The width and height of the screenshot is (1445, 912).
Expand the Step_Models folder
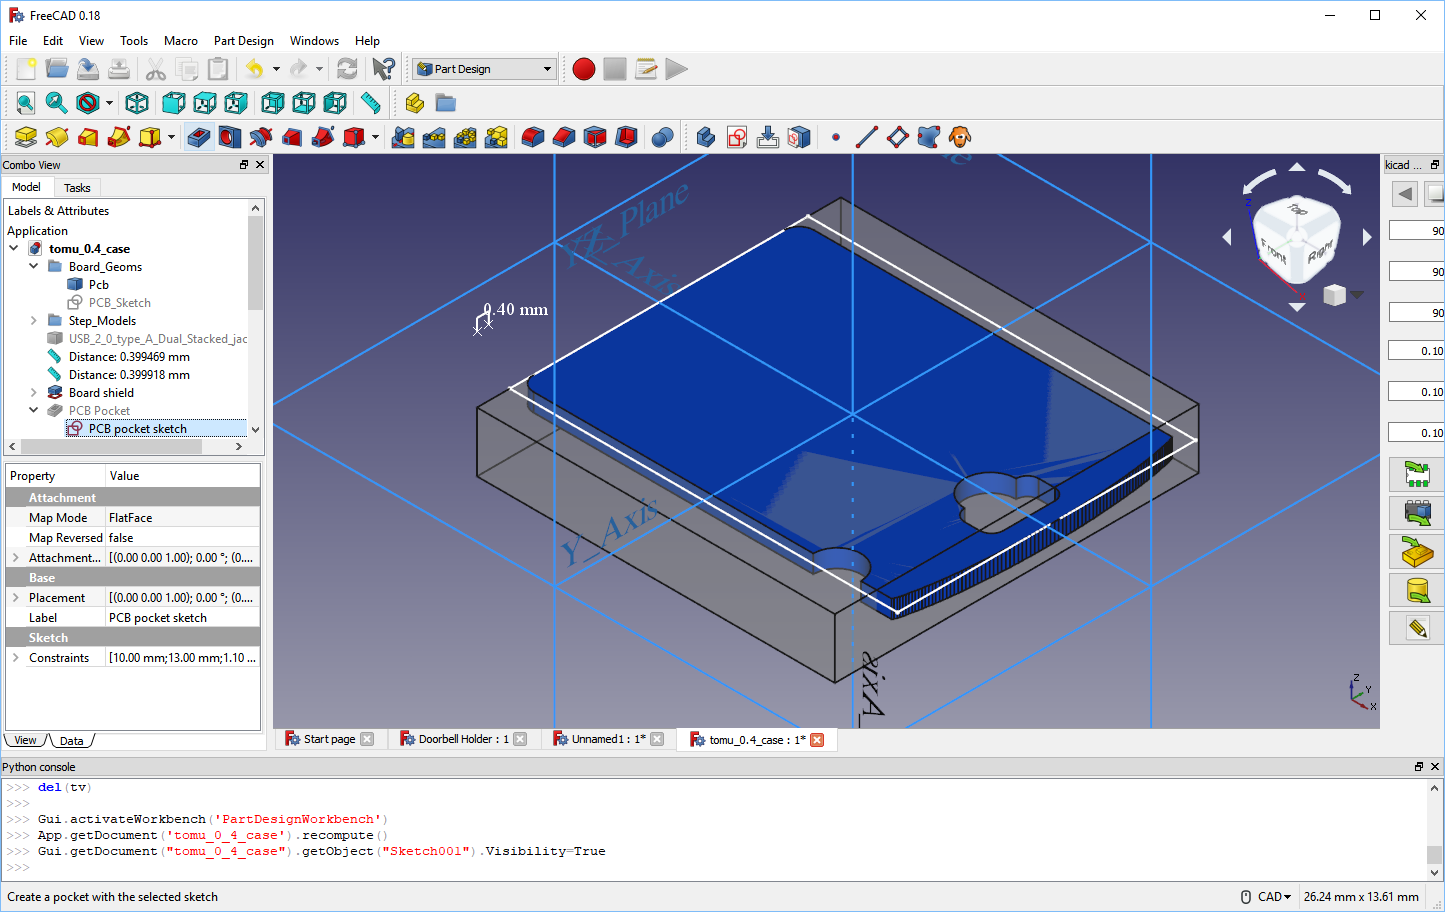pos(34,321)
